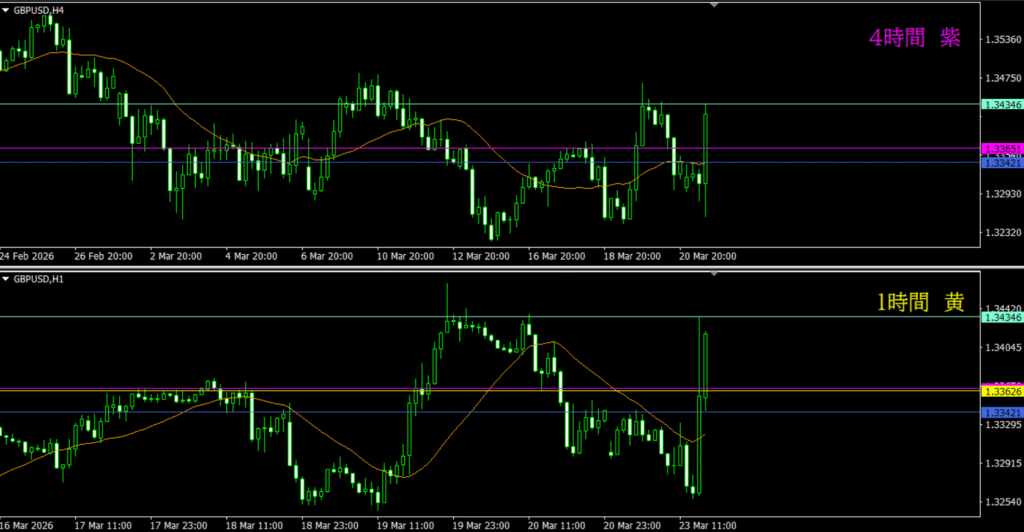Click the triangle icon beside GBPUSD,H1 title
Screen dimensions: 1024x532
(6, 277)
